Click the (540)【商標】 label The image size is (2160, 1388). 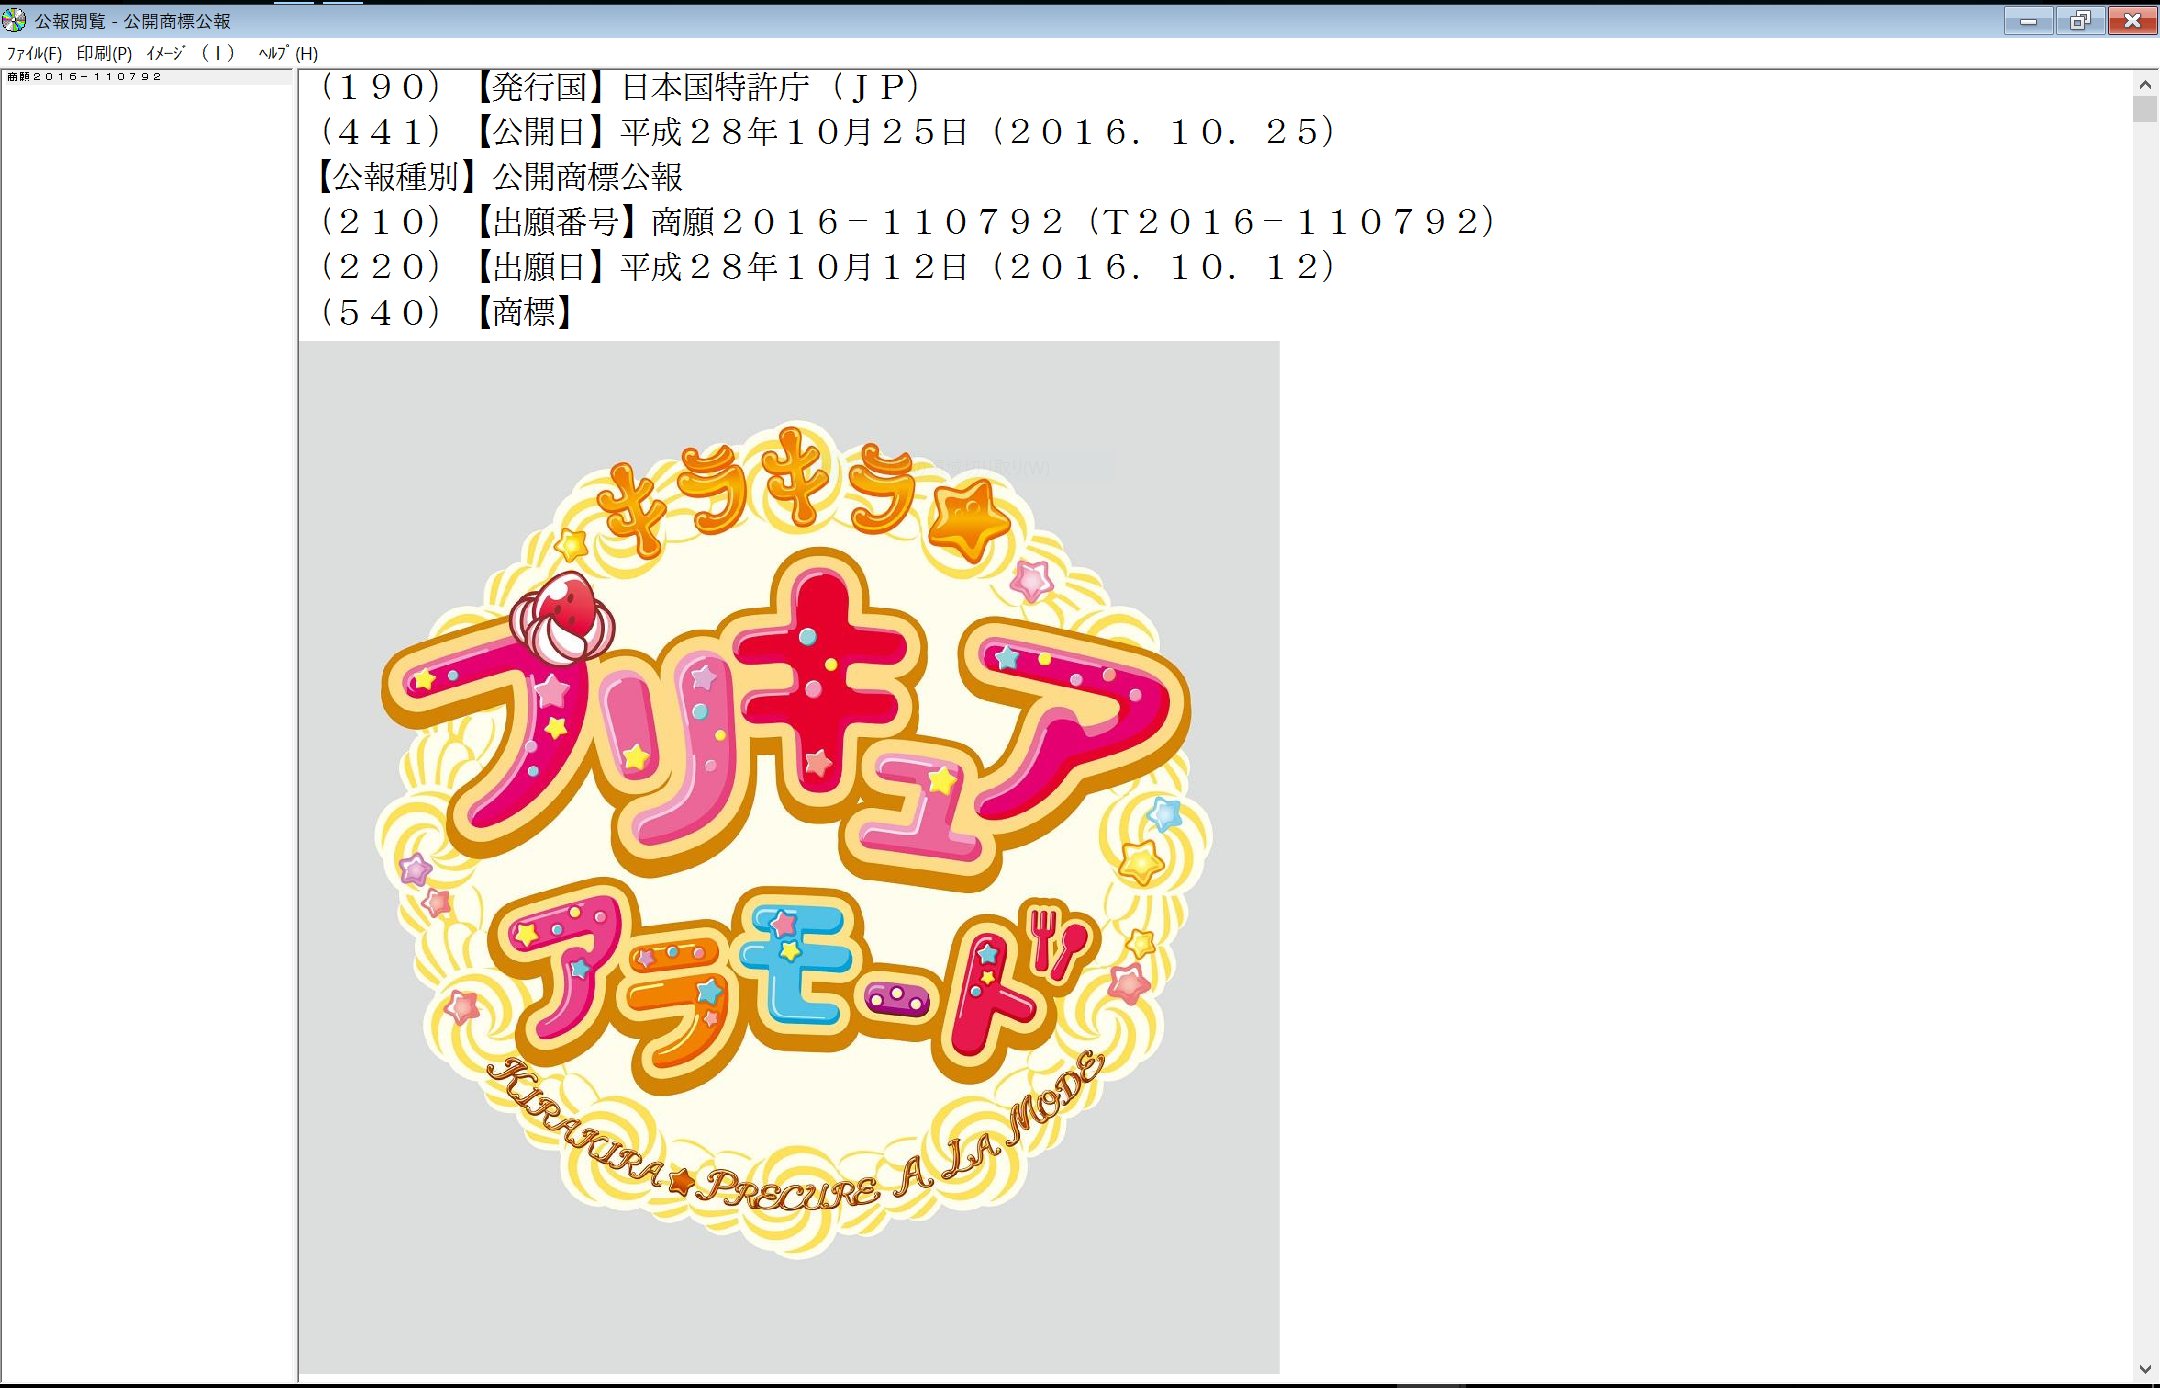coord(446,312)
